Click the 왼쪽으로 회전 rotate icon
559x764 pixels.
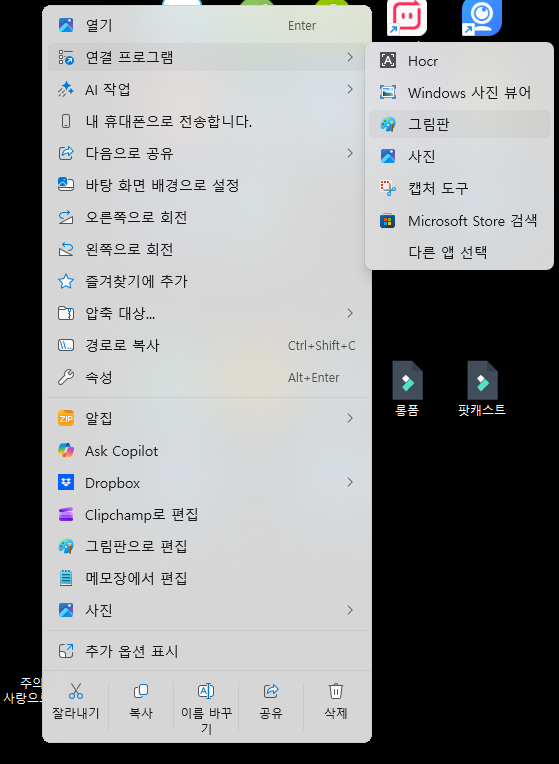point(66,249)
